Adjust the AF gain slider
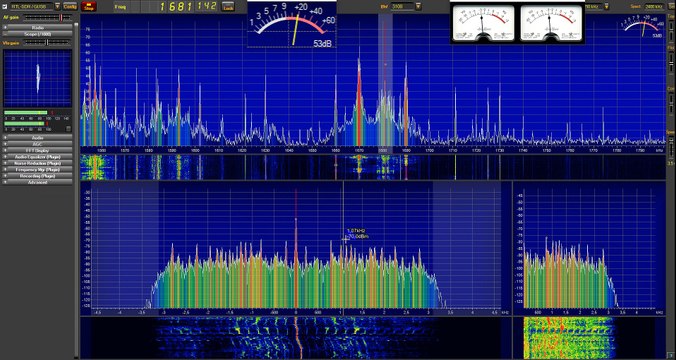 coord(47,17)
